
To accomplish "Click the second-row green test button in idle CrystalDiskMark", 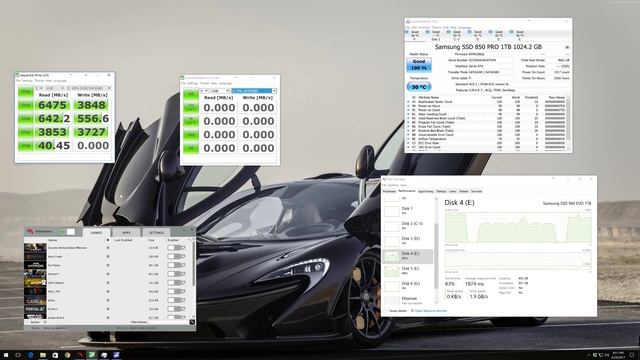I will point(191,121).
